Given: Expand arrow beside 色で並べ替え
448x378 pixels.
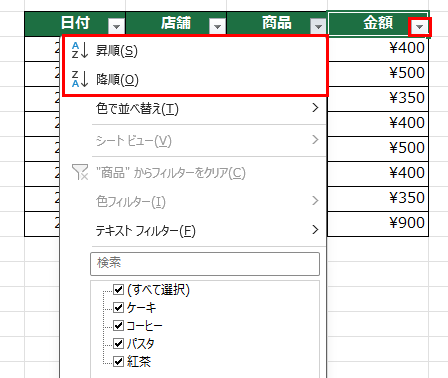Looking at the screenshot, I should tap(315, 108).
